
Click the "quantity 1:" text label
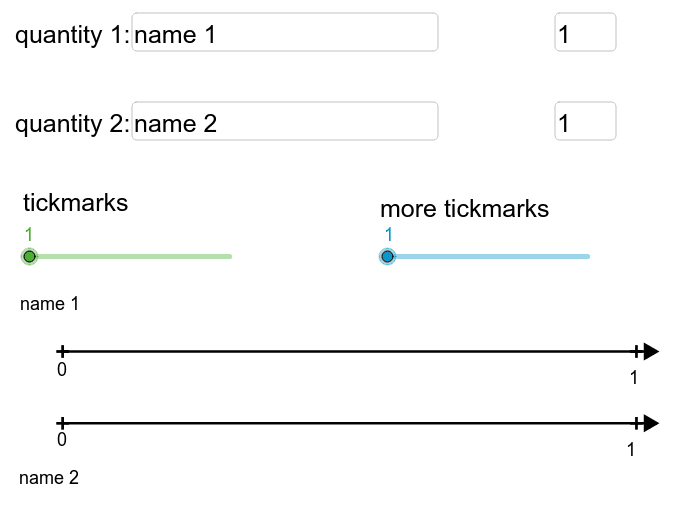coord(71,35)
